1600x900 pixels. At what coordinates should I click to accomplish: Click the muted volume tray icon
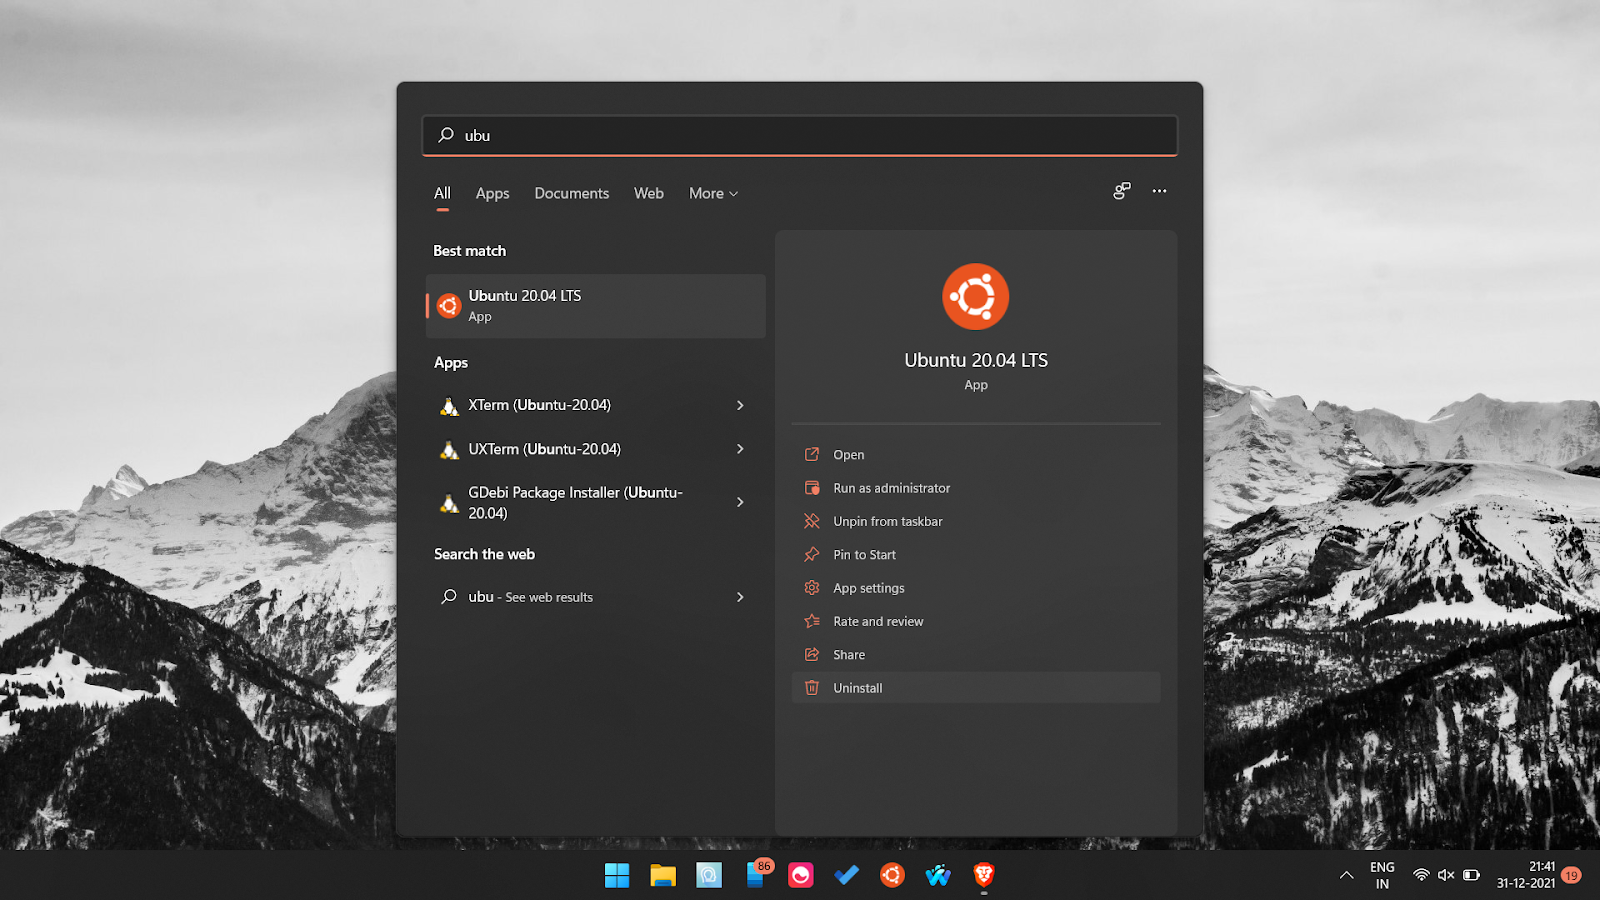pyautogui.click(x=1446, y=875)
